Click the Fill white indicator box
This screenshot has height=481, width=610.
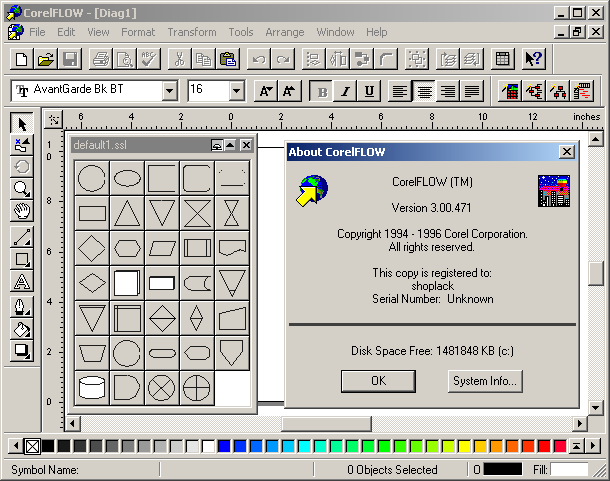point(569,469)
